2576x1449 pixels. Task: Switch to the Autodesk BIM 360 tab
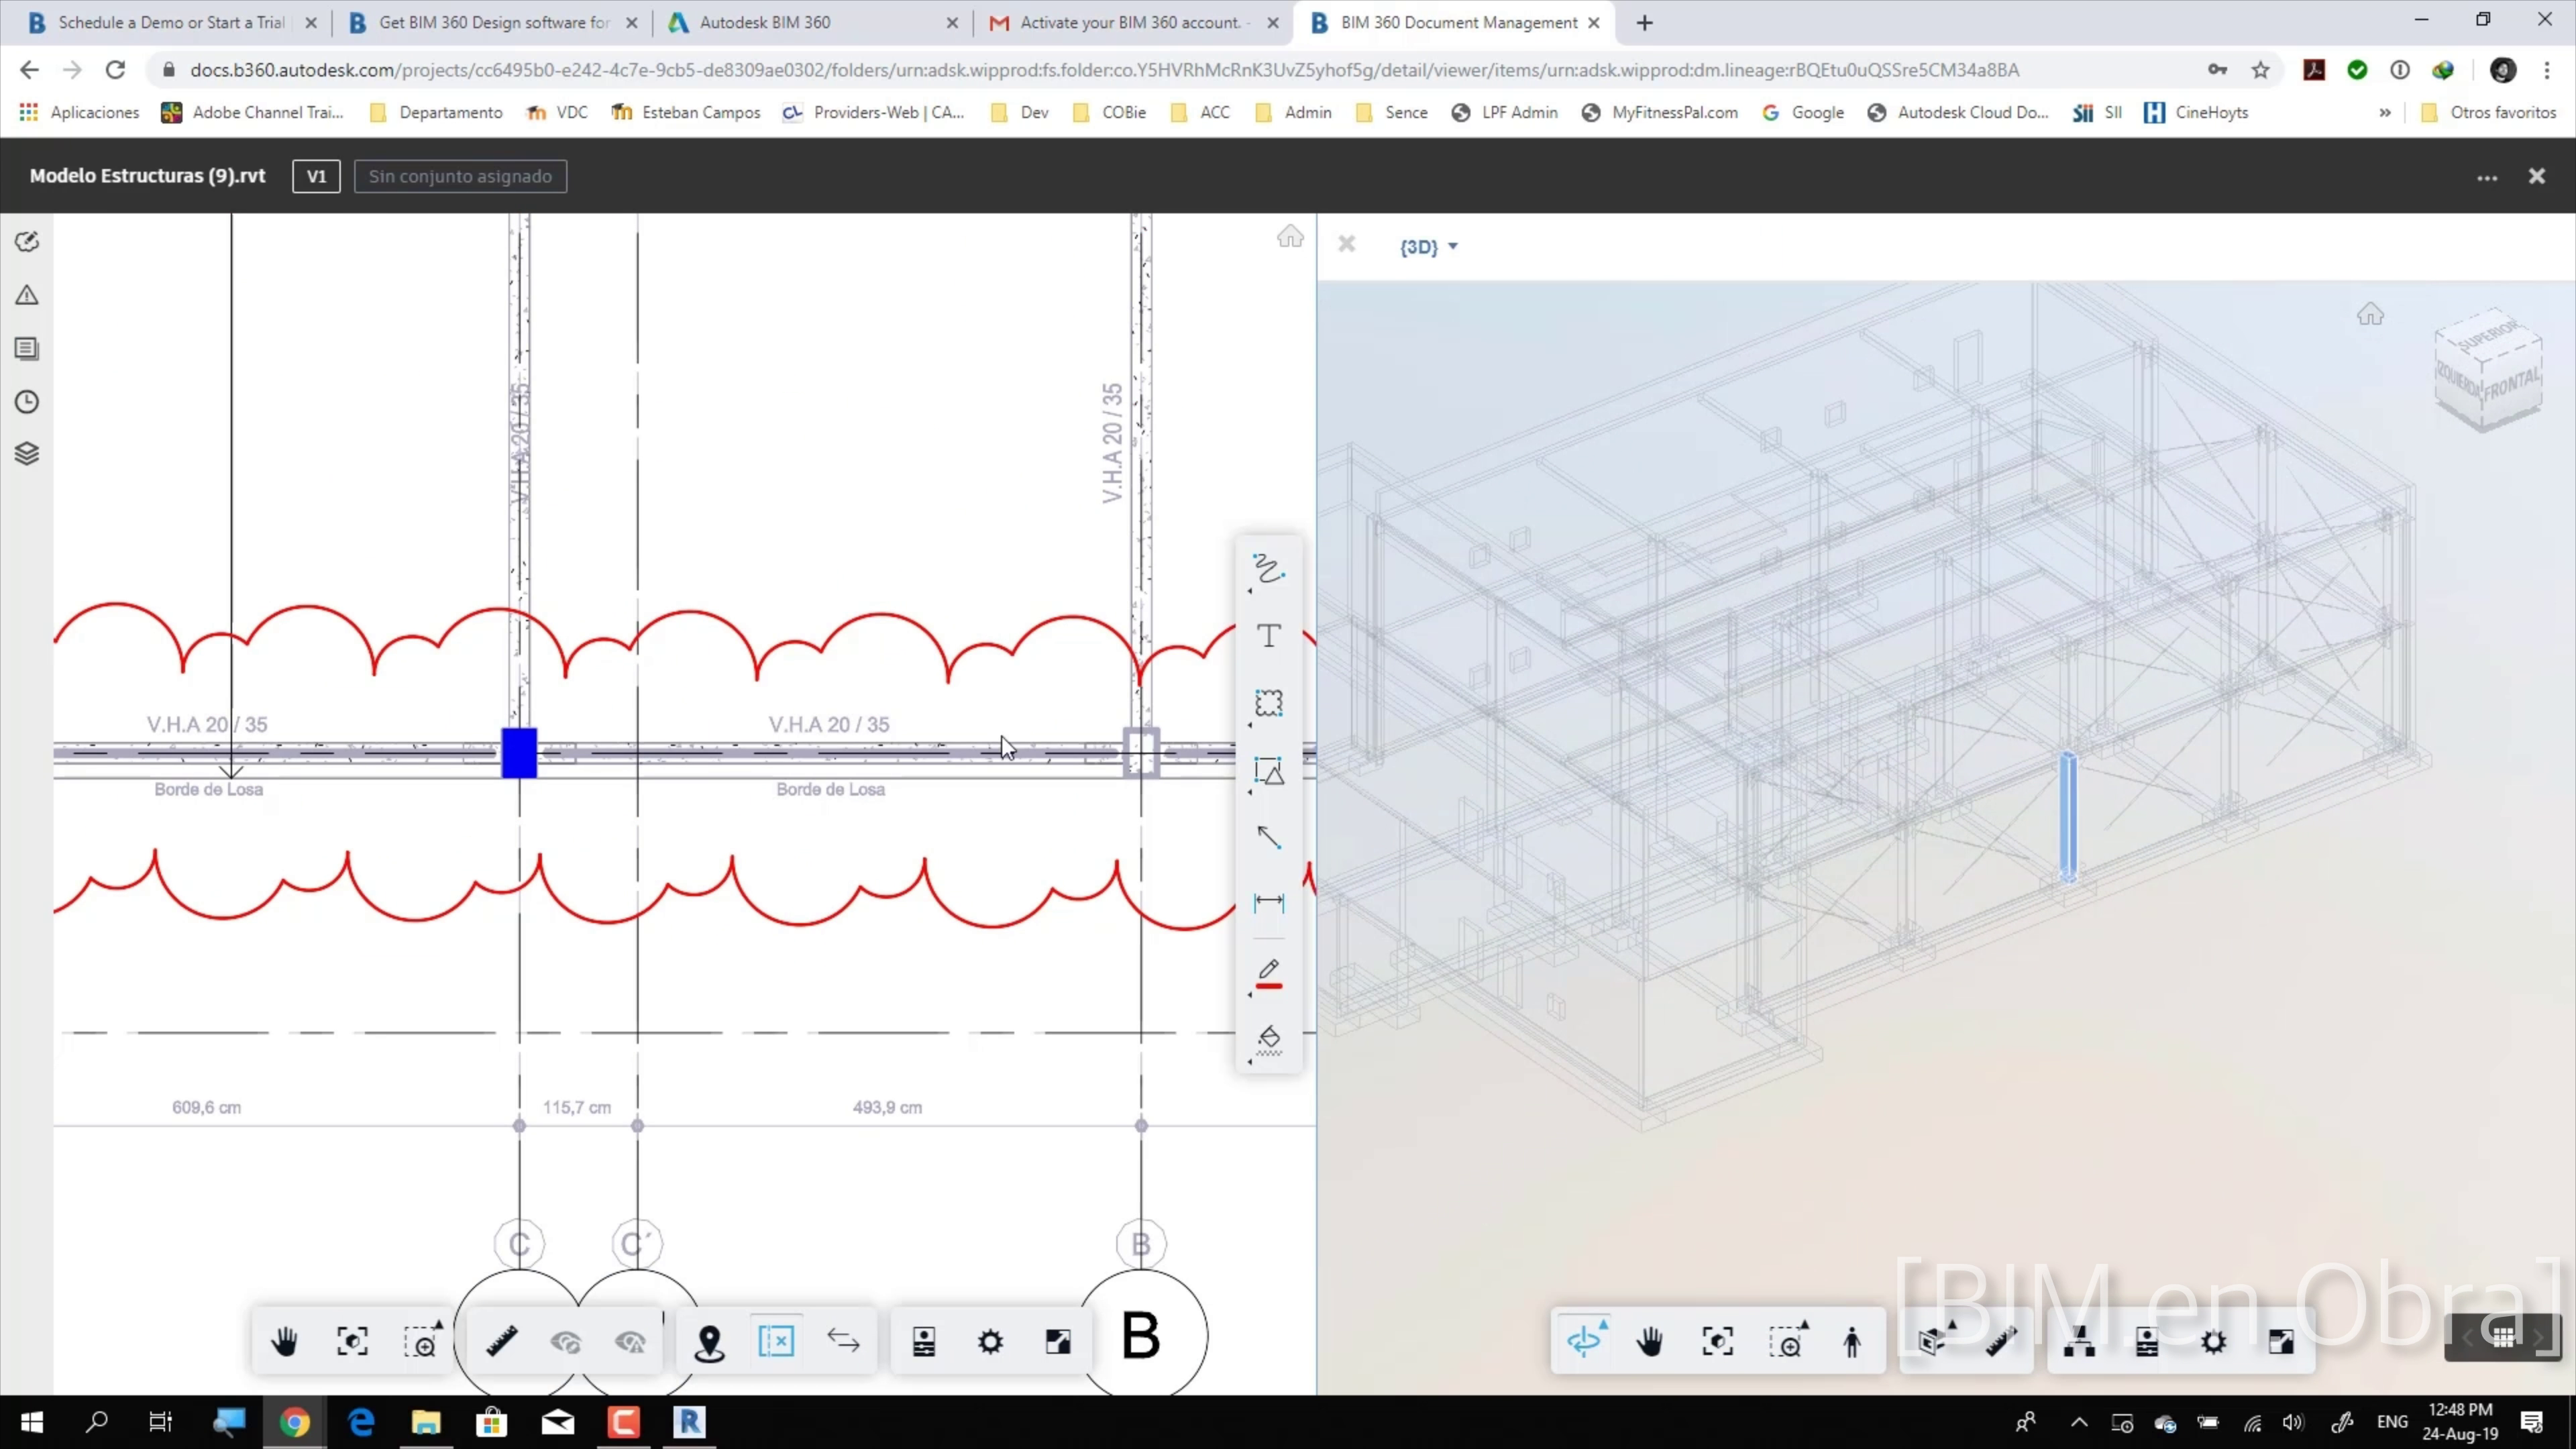click(765, 22)
